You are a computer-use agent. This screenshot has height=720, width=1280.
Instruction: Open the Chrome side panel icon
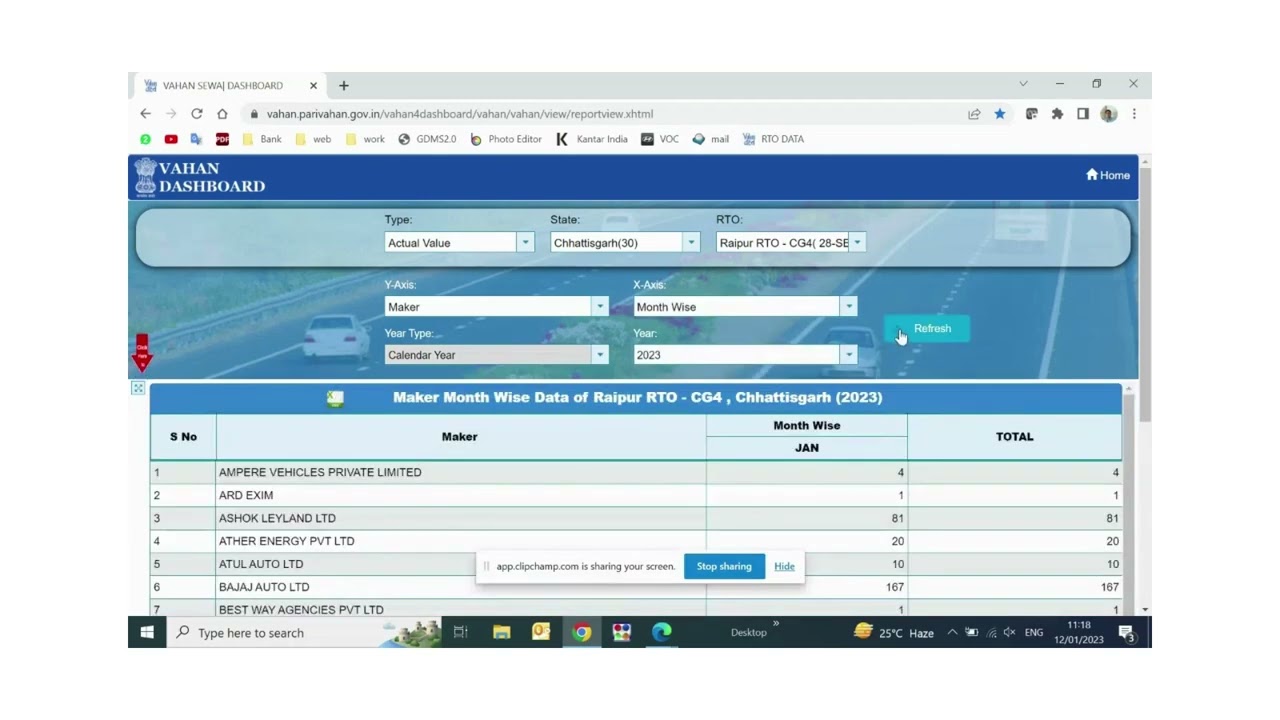[x=1083, y=114]
